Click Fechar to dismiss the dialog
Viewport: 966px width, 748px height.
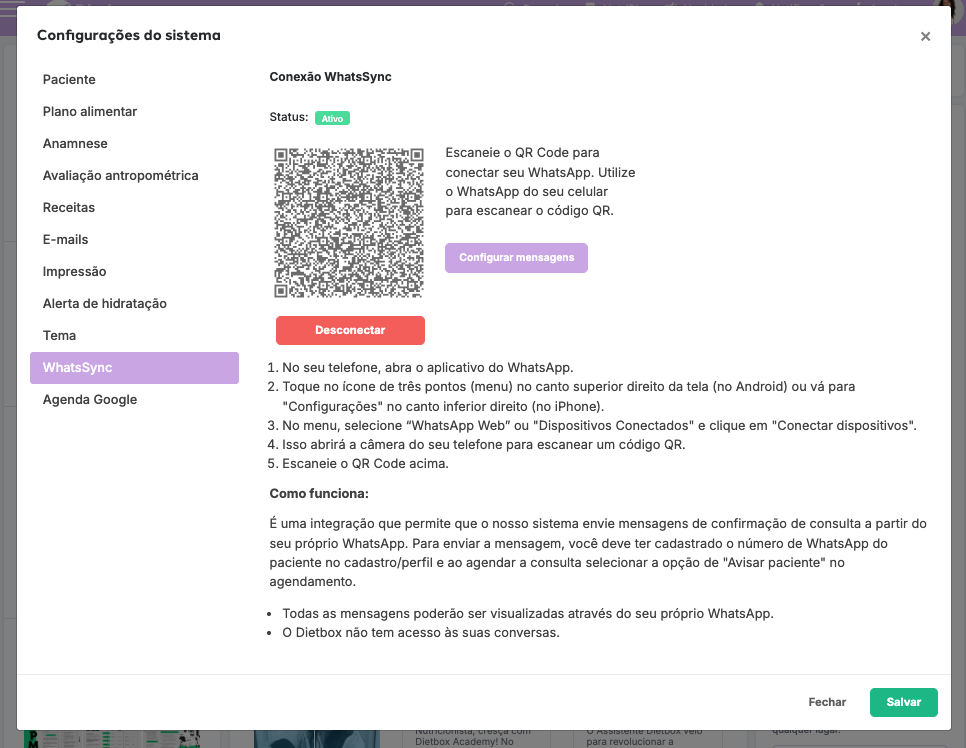[827, 702]
